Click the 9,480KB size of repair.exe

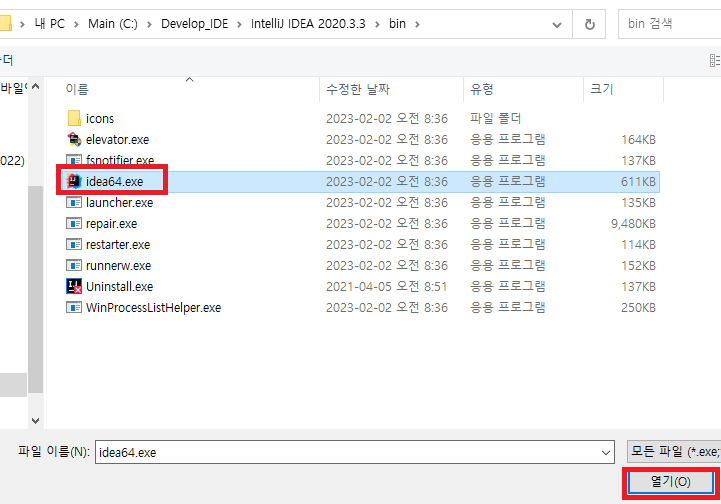pyautogui.click(x=633, y=224)
